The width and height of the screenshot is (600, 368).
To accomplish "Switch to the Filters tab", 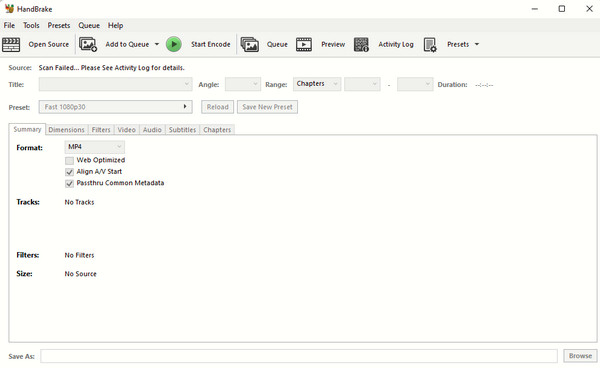I will [101, 130].
